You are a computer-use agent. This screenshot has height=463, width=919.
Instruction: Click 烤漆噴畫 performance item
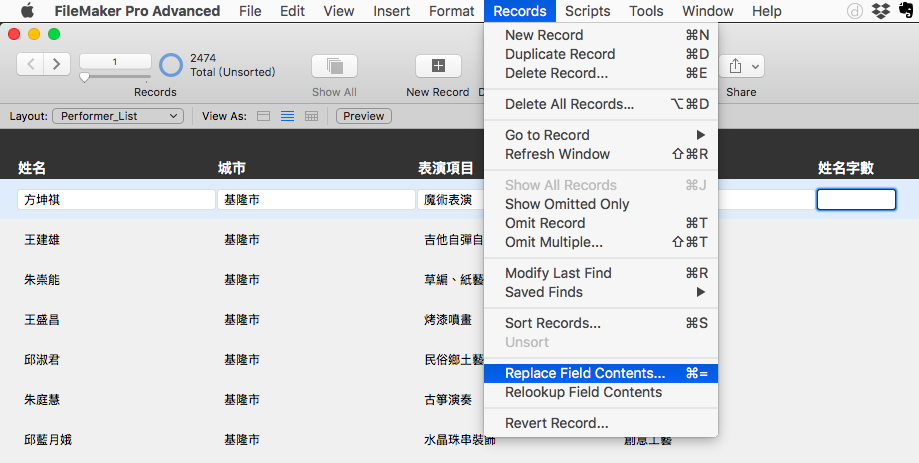point(448,320)
